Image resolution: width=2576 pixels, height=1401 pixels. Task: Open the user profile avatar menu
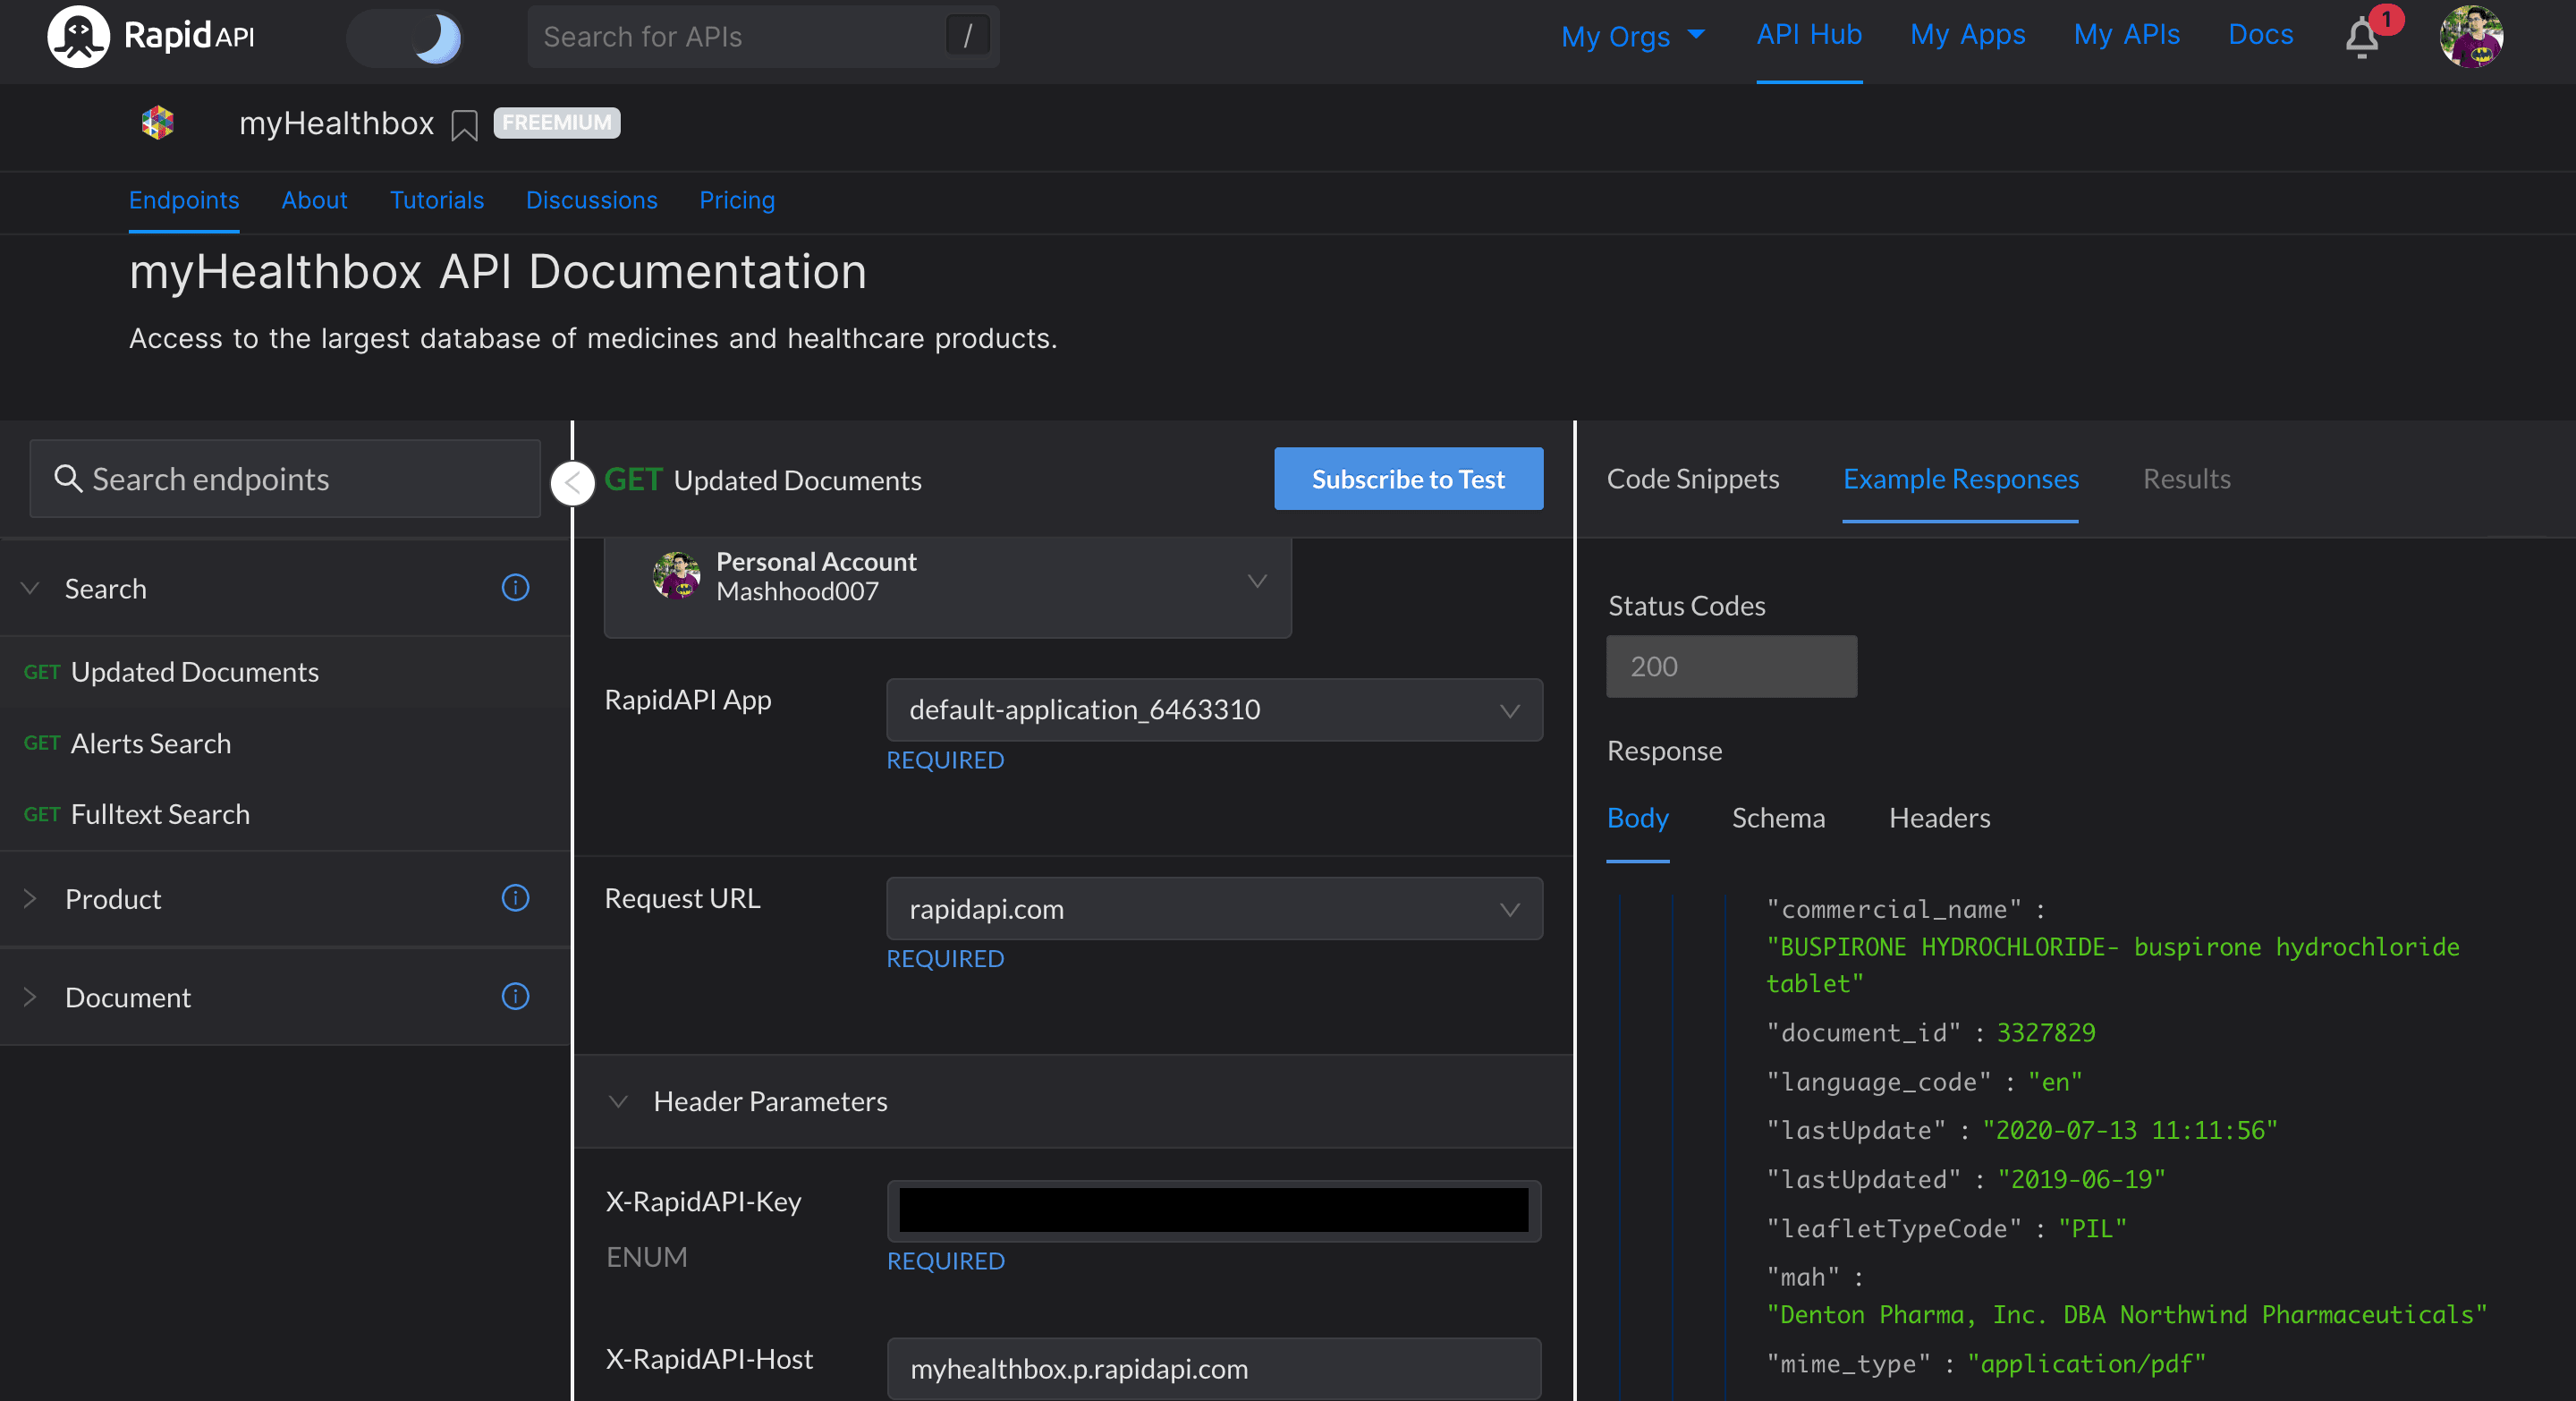click(x=2471, y=36)
